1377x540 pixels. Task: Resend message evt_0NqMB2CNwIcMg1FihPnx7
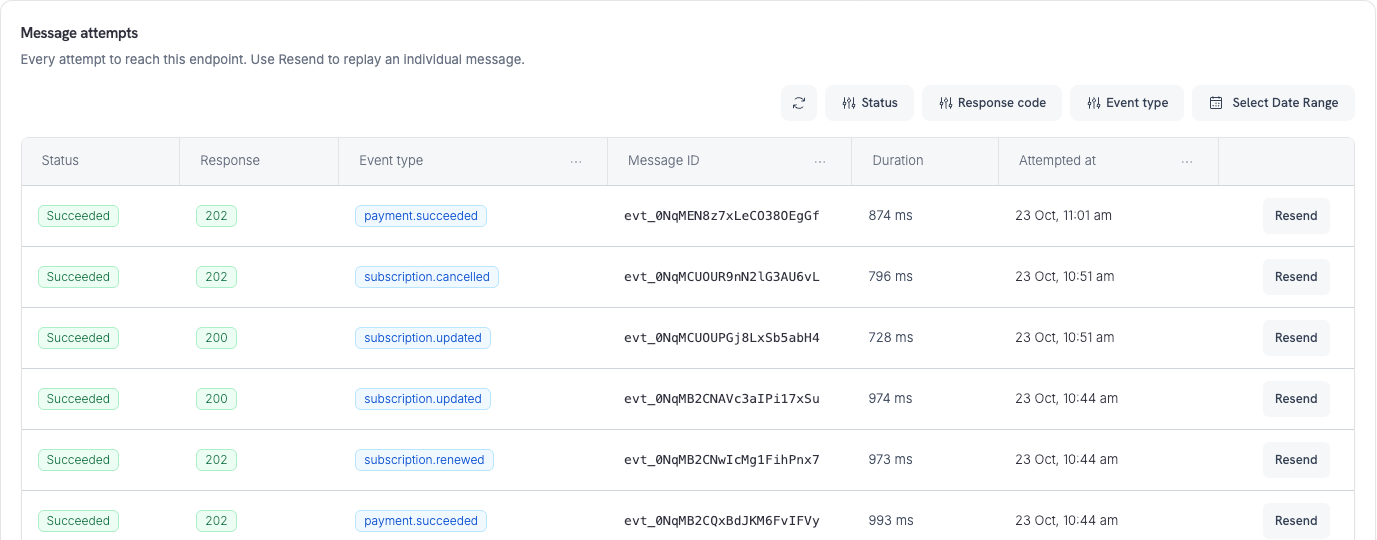tap(1296, 460)
